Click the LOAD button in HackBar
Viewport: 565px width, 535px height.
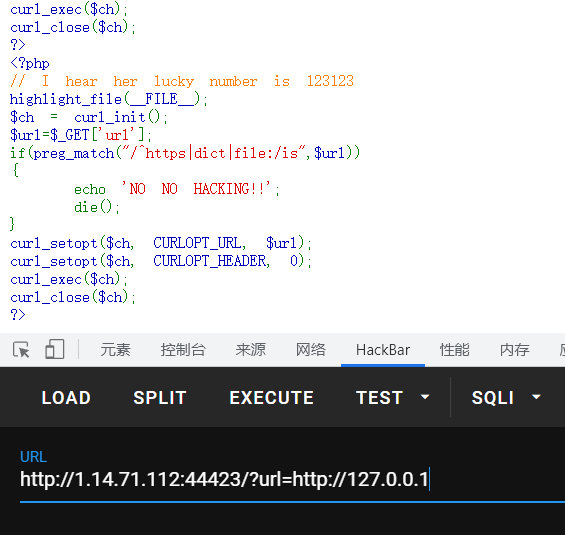(66, 398)
